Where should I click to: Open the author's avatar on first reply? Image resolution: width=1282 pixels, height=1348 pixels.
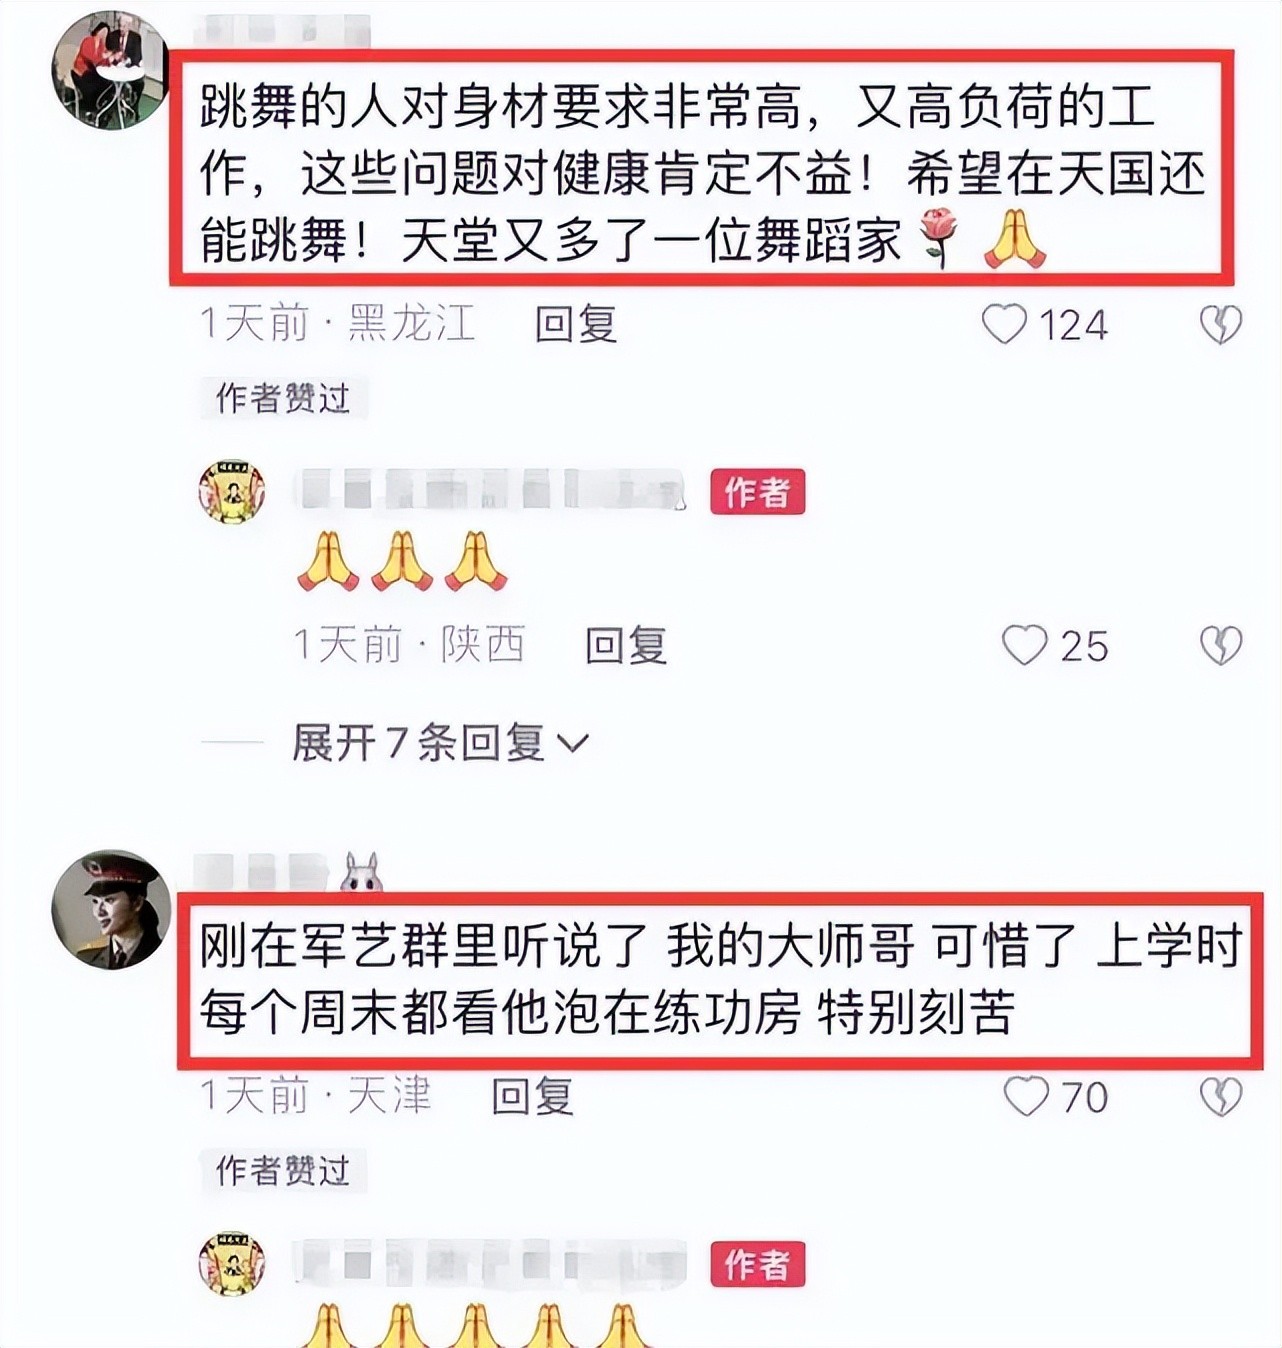(x=232, y=492)
